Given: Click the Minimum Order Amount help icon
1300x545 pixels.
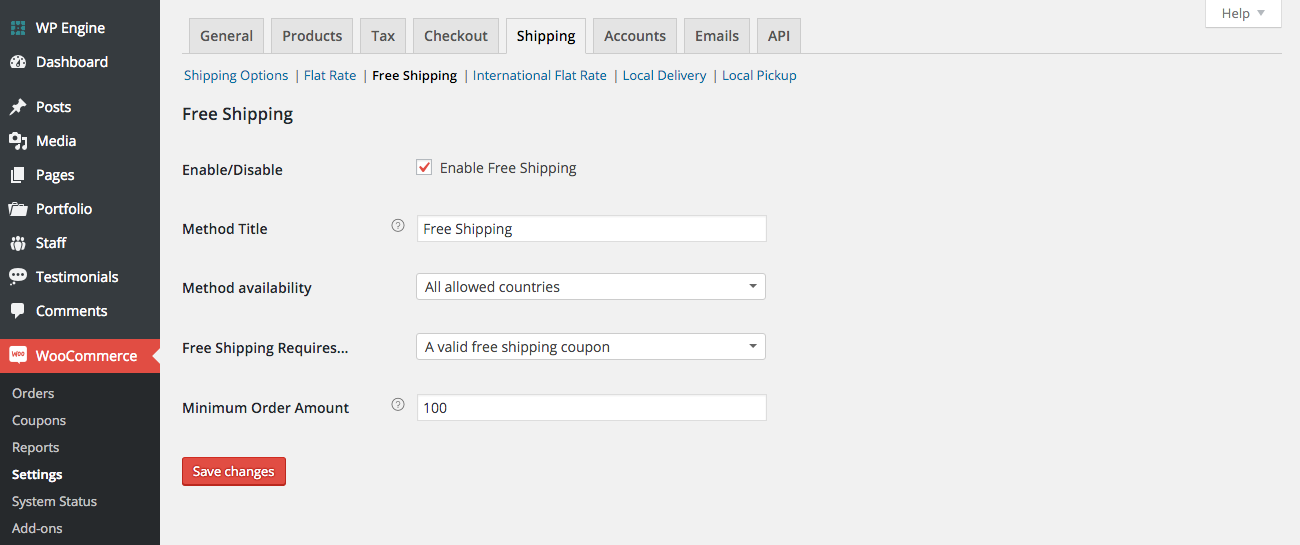Looking at the screenshot, I should pyautogui.click(x=398, y=405).
